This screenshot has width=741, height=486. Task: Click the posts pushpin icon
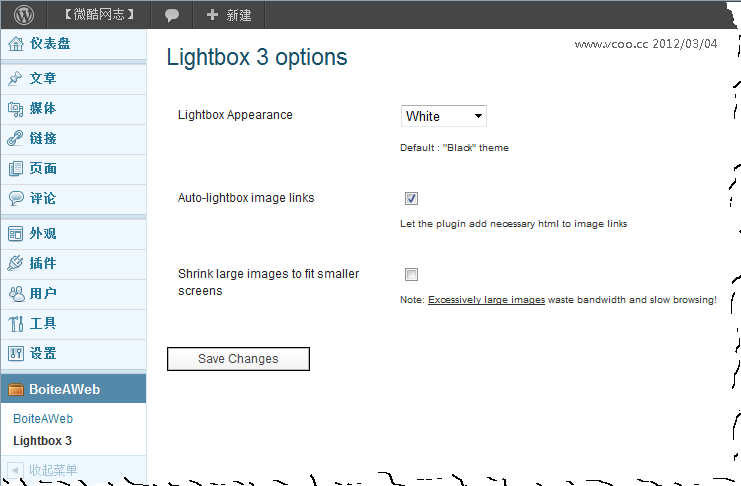tap(15, 79)
